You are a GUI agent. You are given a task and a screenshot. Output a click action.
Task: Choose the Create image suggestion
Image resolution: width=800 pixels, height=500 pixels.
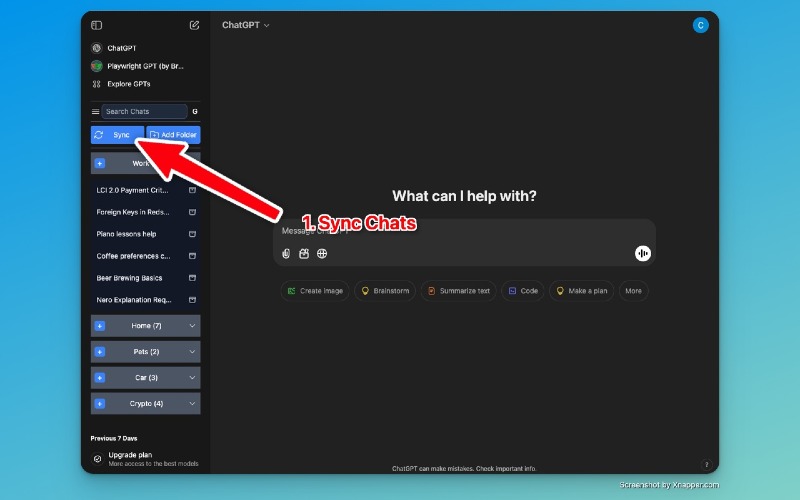click(x=315, y=291)
